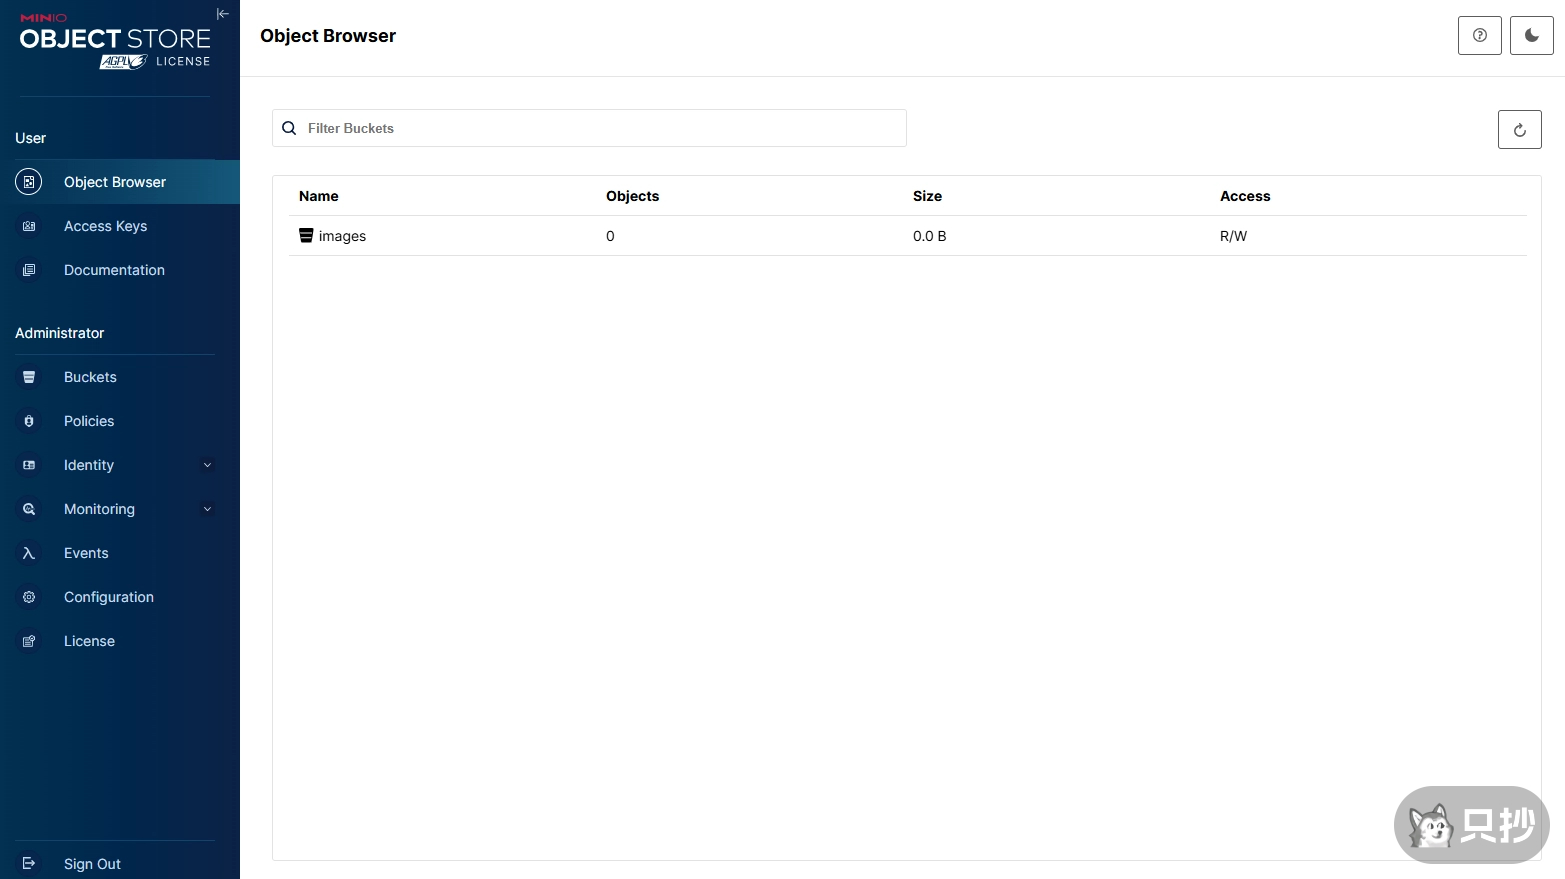Expand the Identity submenu chevron

pos(207,465)
